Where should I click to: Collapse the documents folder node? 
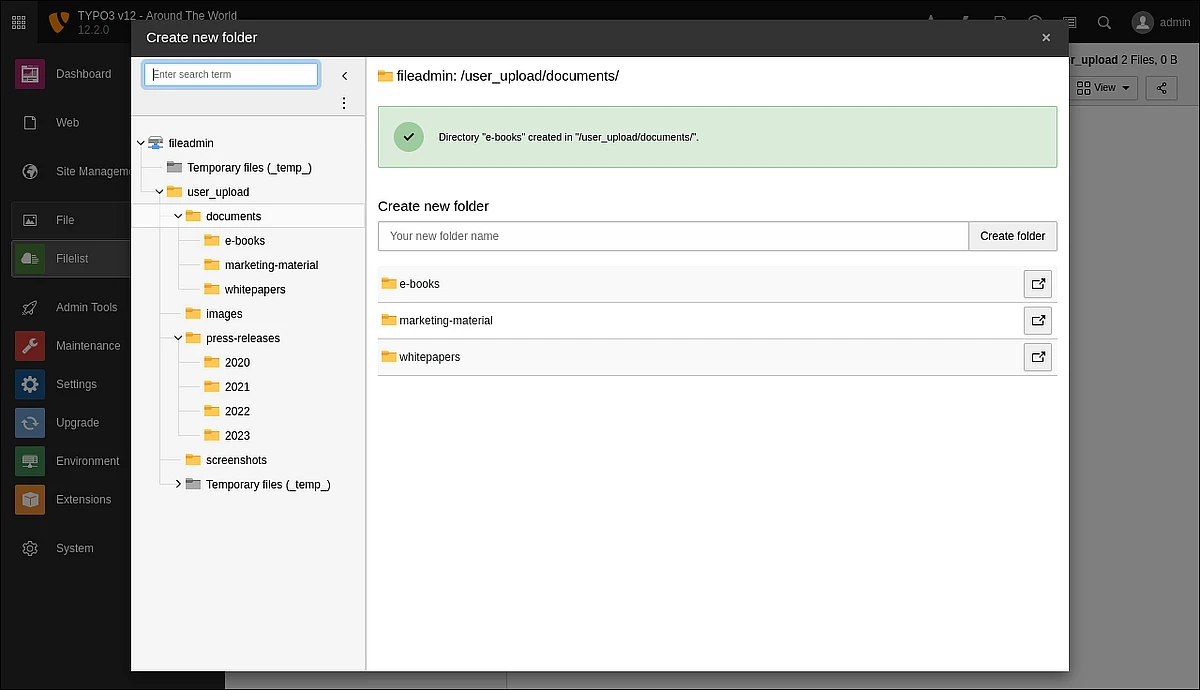tap(178, 216)
